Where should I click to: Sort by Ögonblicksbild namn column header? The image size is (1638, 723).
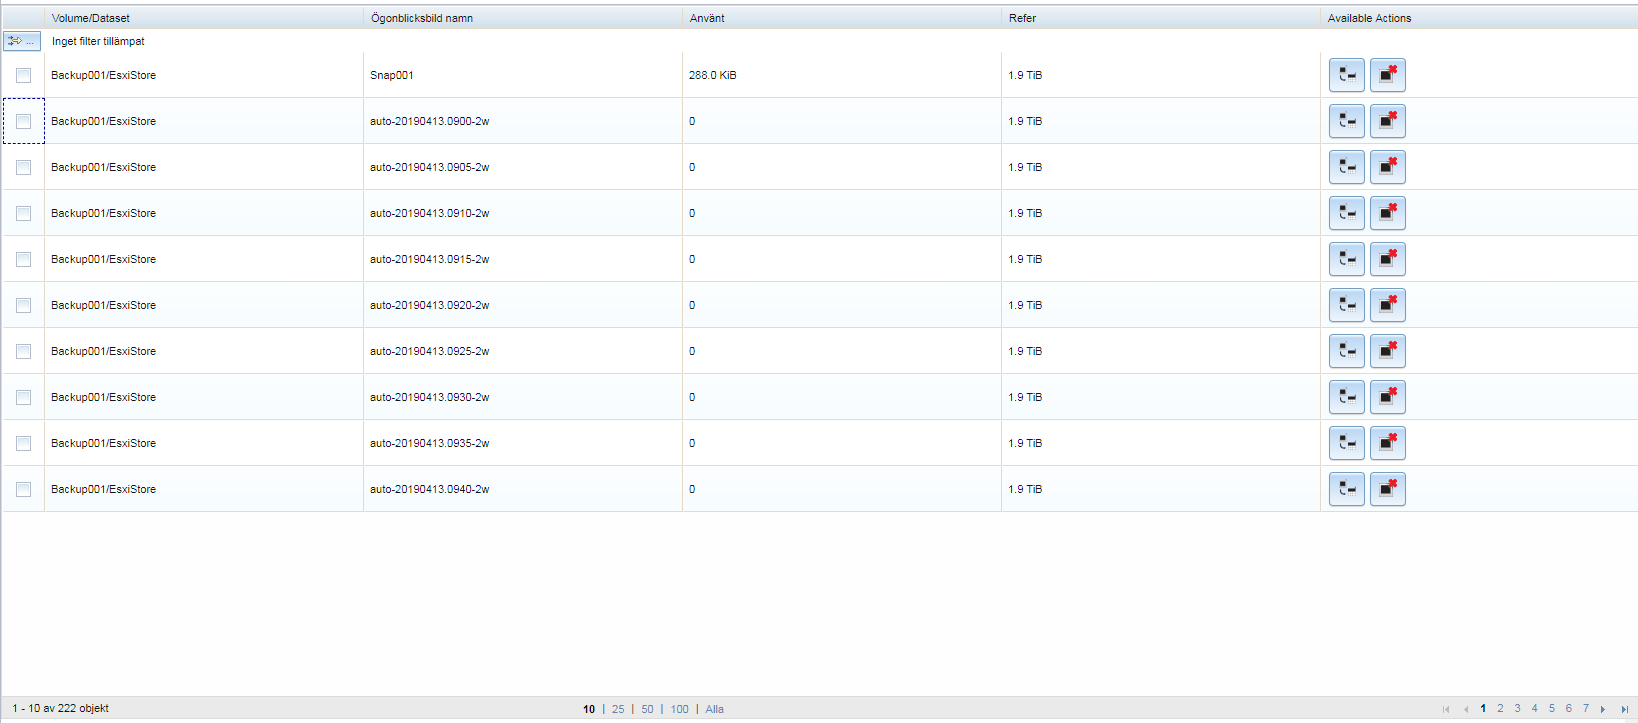coord(422,18)
